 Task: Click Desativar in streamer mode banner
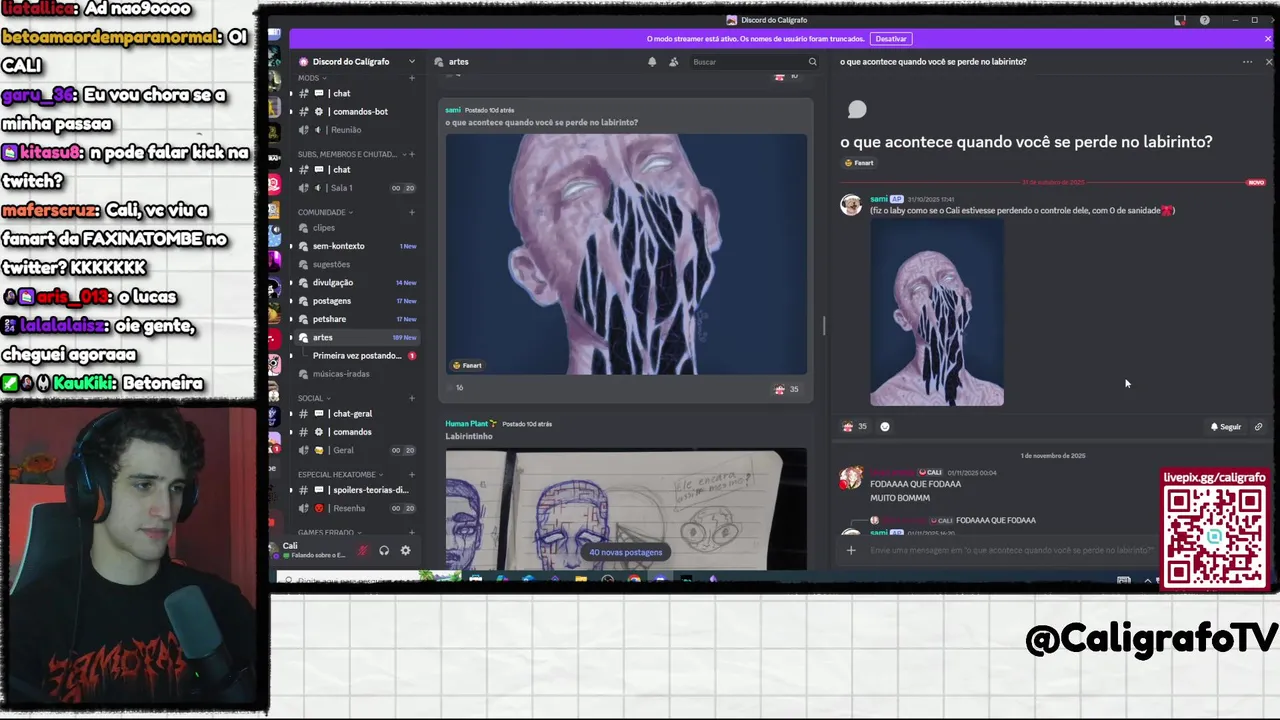pyautogui.click(x=890, y=39)
